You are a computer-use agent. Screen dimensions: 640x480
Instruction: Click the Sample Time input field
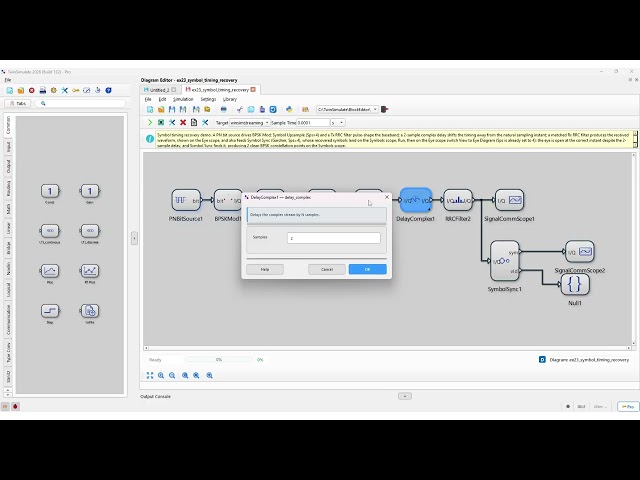click(313, 122)
